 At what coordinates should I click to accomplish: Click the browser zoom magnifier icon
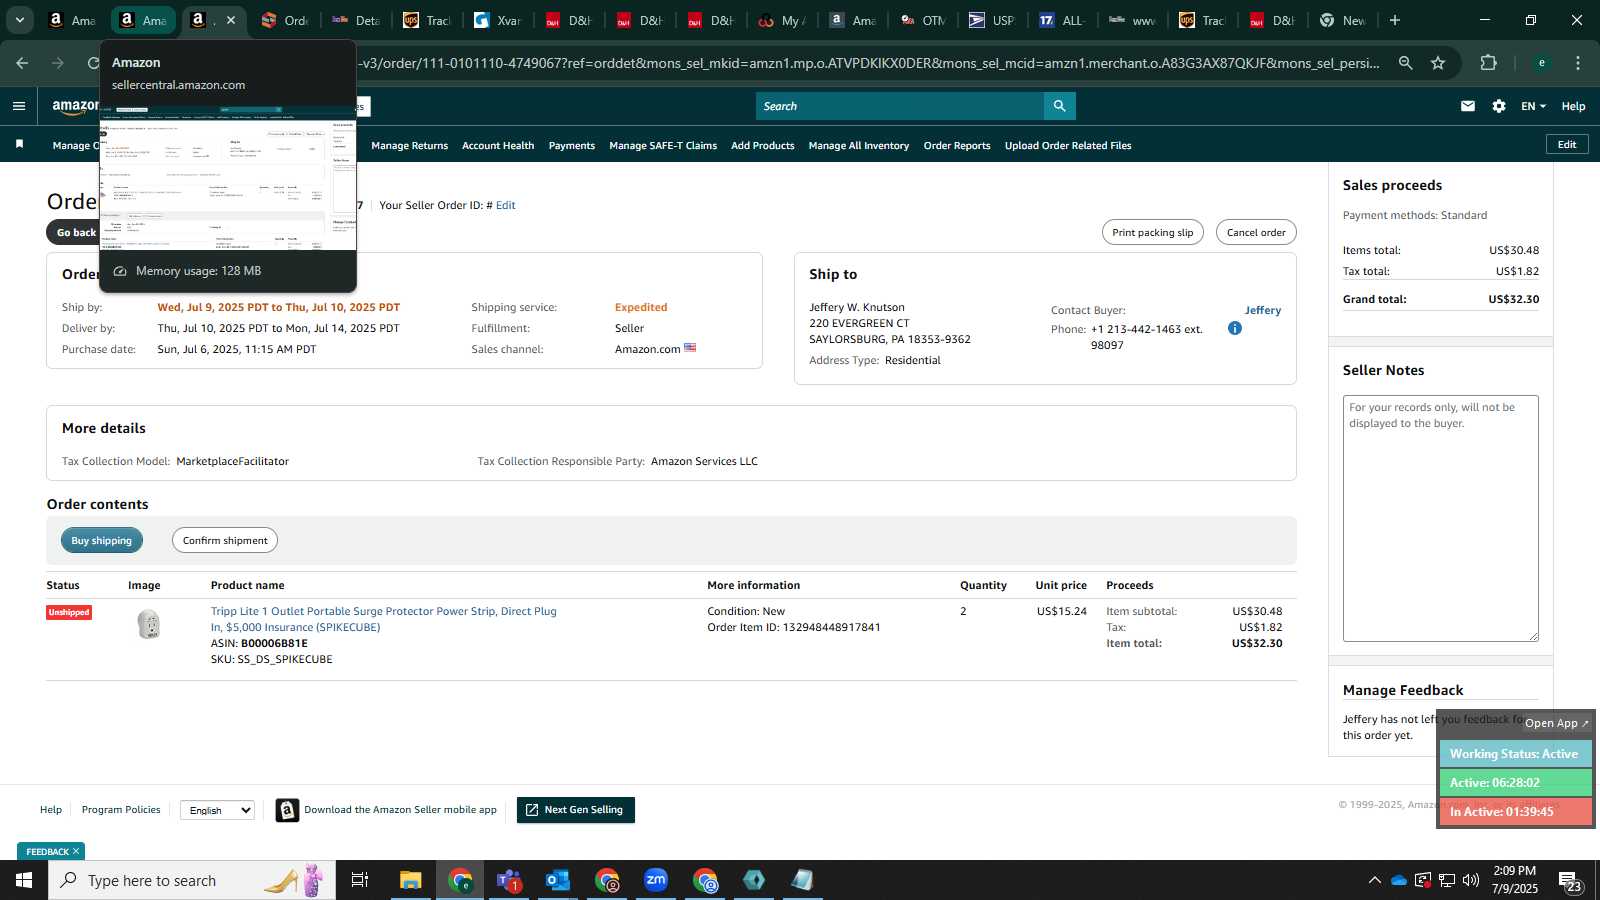pos(1405,63)
